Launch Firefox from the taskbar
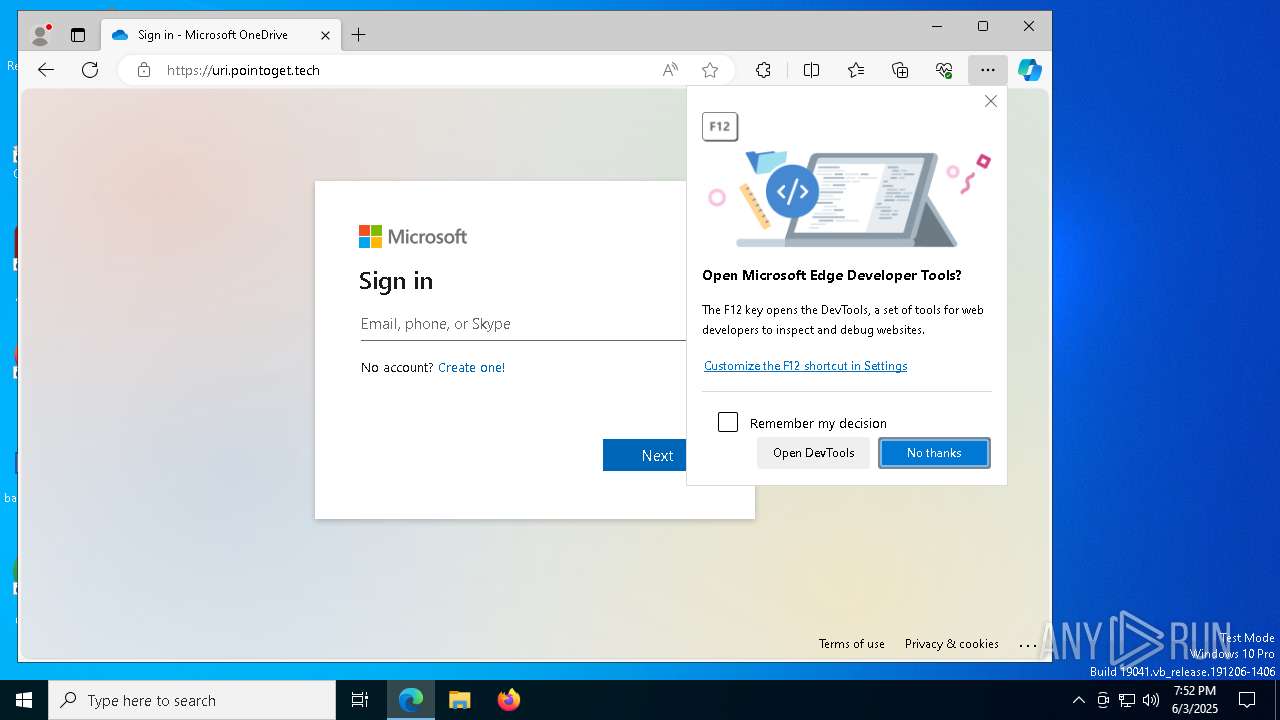Screen dimensions: 1280x720 [508, 700]
